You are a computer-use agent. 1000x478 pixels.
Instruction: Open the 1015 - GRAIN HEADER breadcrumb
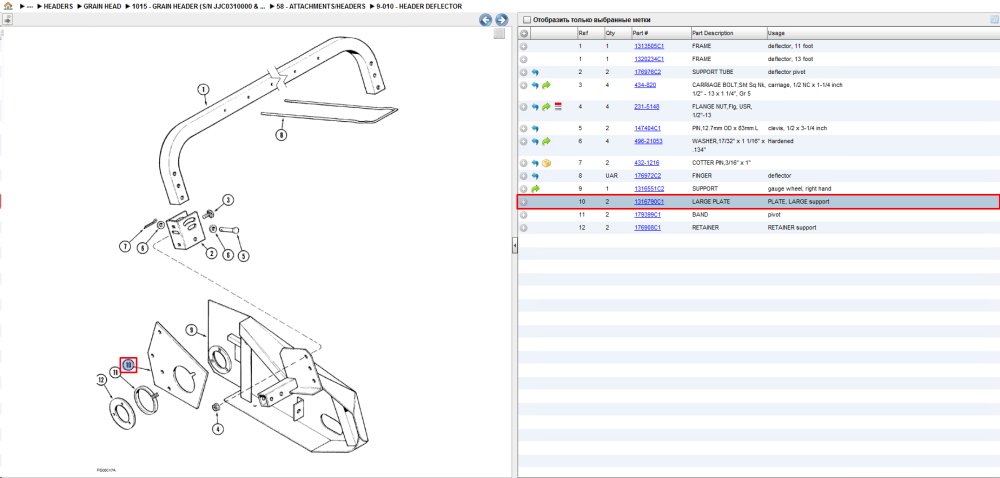pyautogui.click(x=198, y=6)
